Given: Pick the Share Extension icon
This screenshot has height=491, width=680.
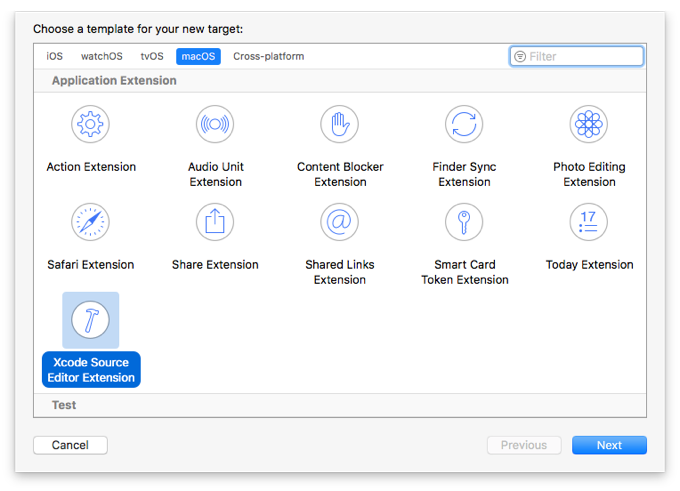Looking at the screenshot, I should click(x=215, y=222).
